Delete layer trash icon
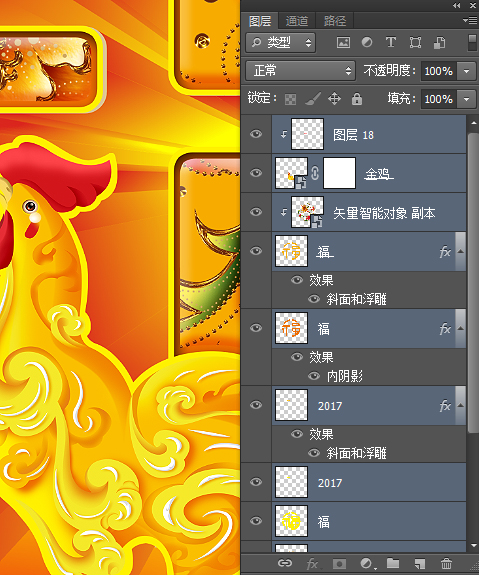This screenshot has width=479, height=575. (446, 563)
